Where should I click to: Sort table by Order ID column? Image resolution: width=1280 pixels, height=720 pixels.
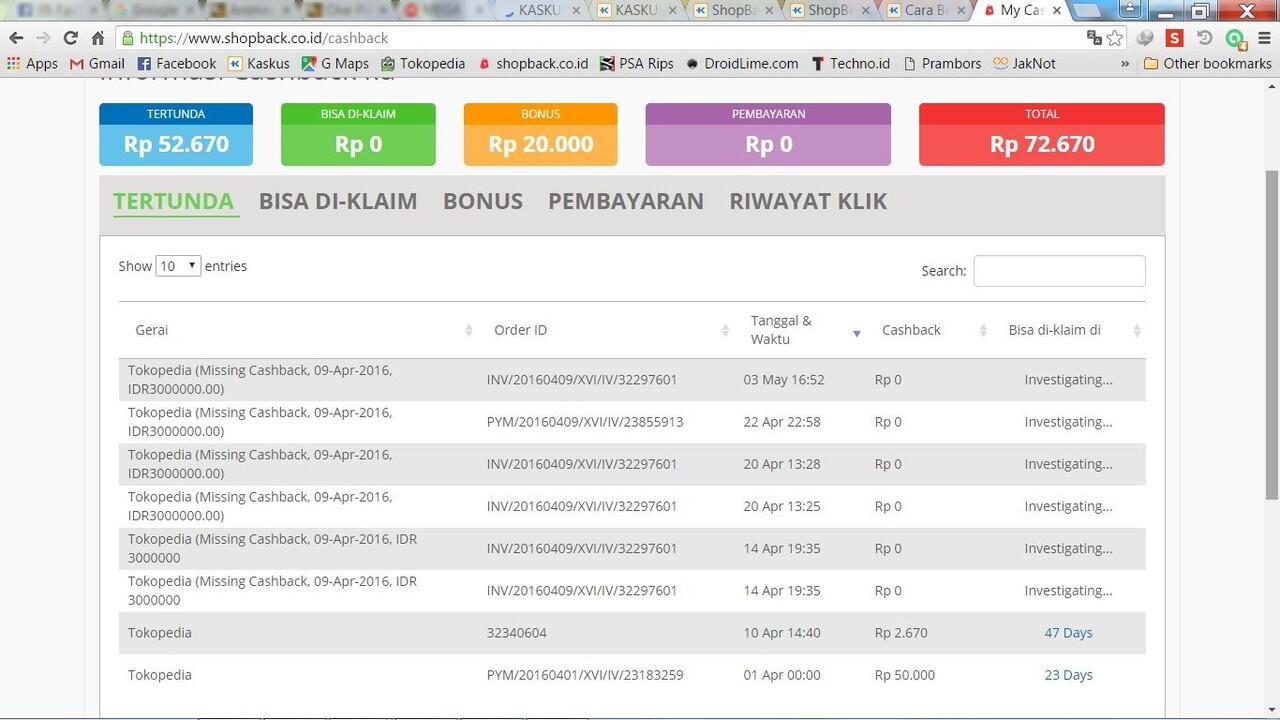(607, 330)
